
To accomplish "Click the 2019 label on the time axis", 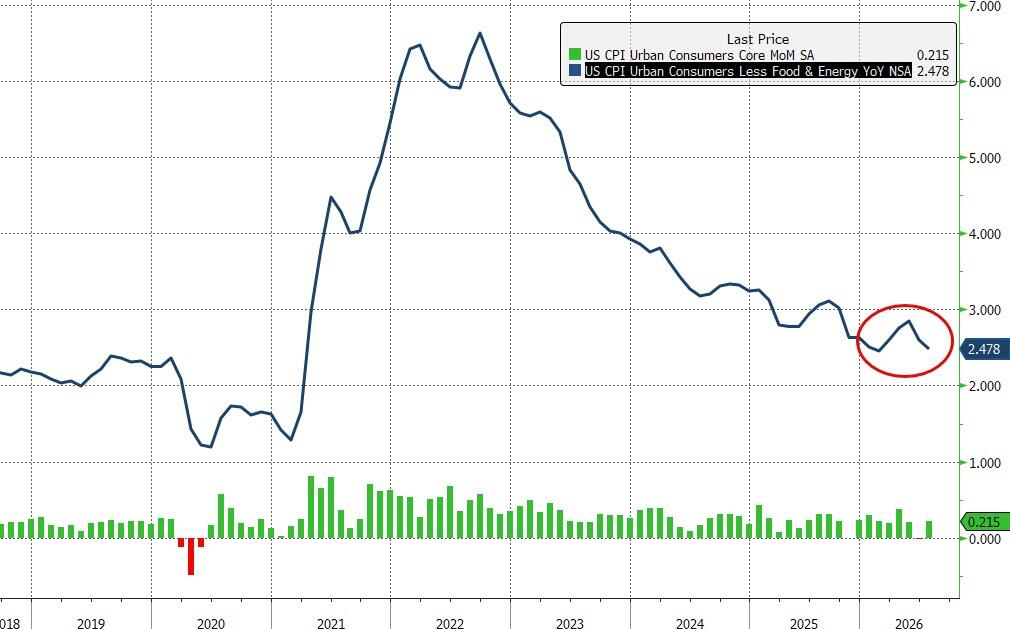I will 91,623.
